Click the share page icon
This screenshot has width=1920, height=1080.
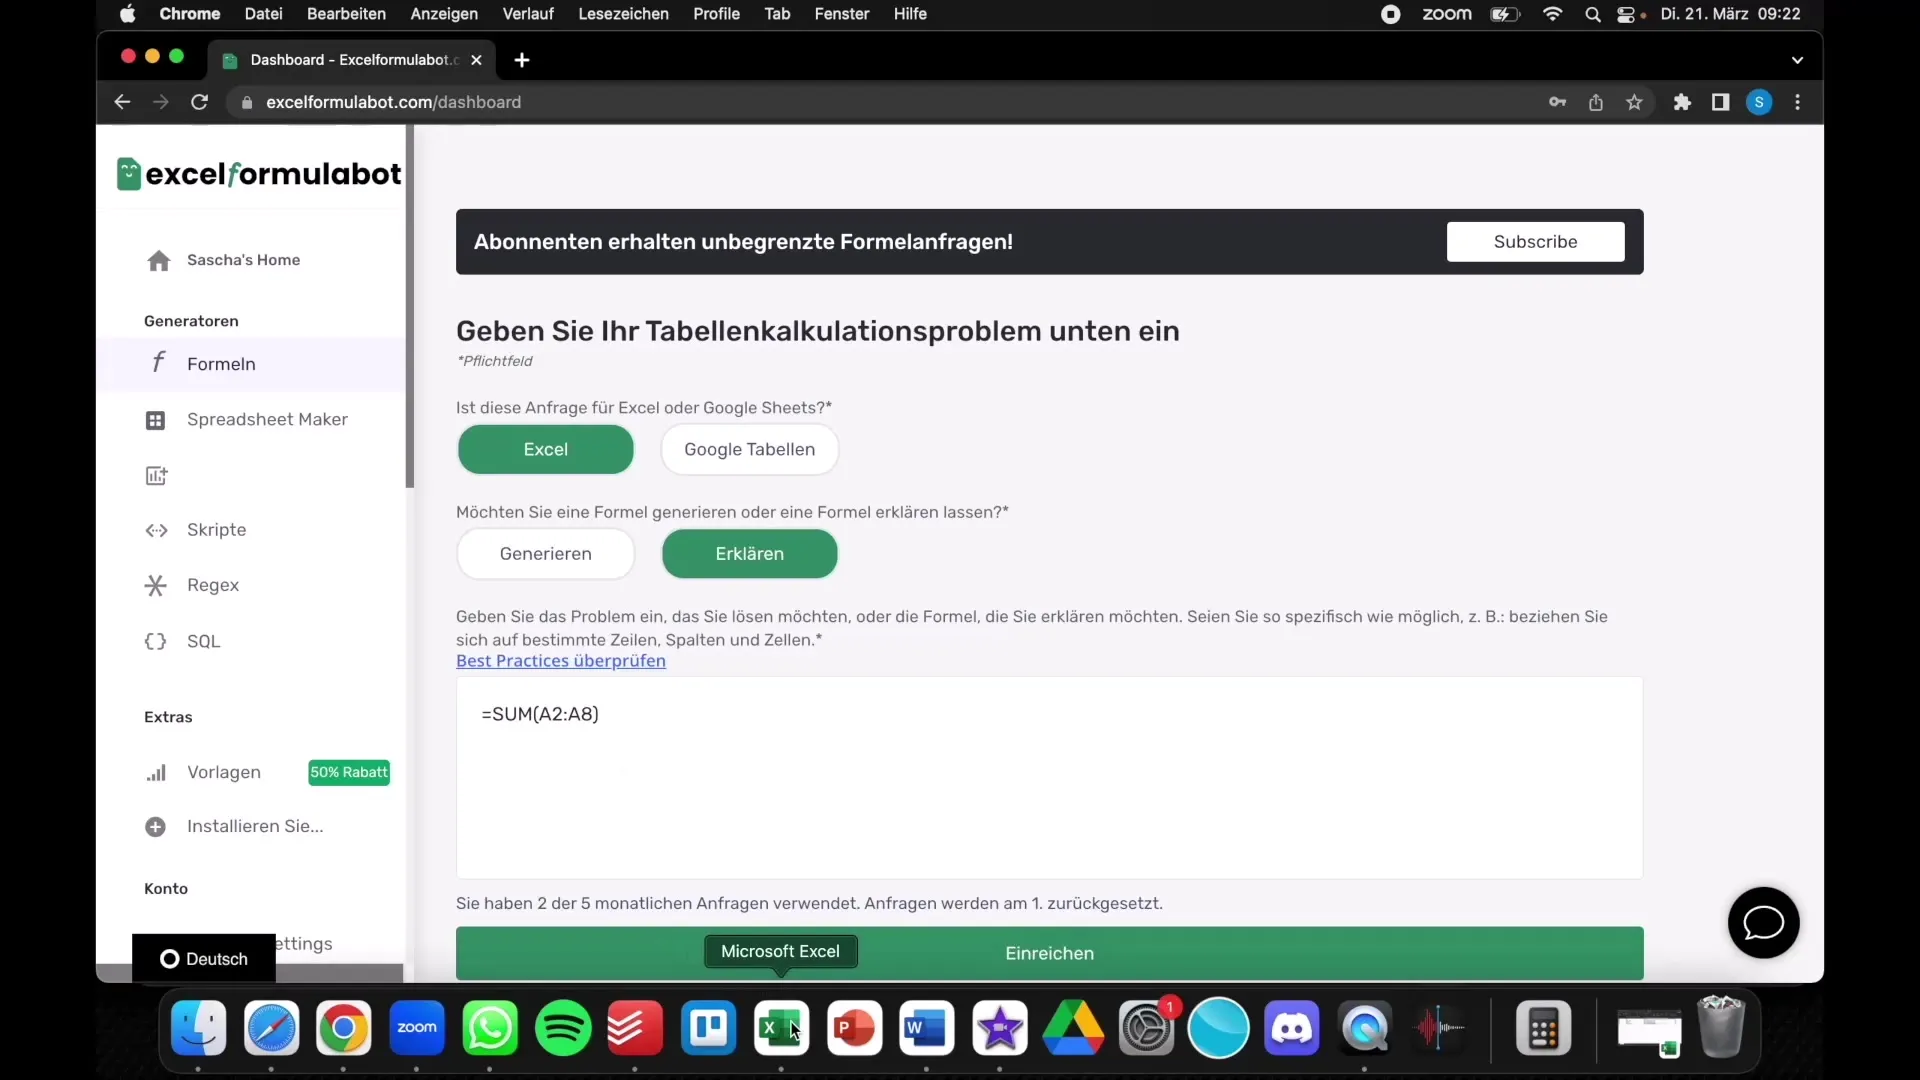point(1596,102)
